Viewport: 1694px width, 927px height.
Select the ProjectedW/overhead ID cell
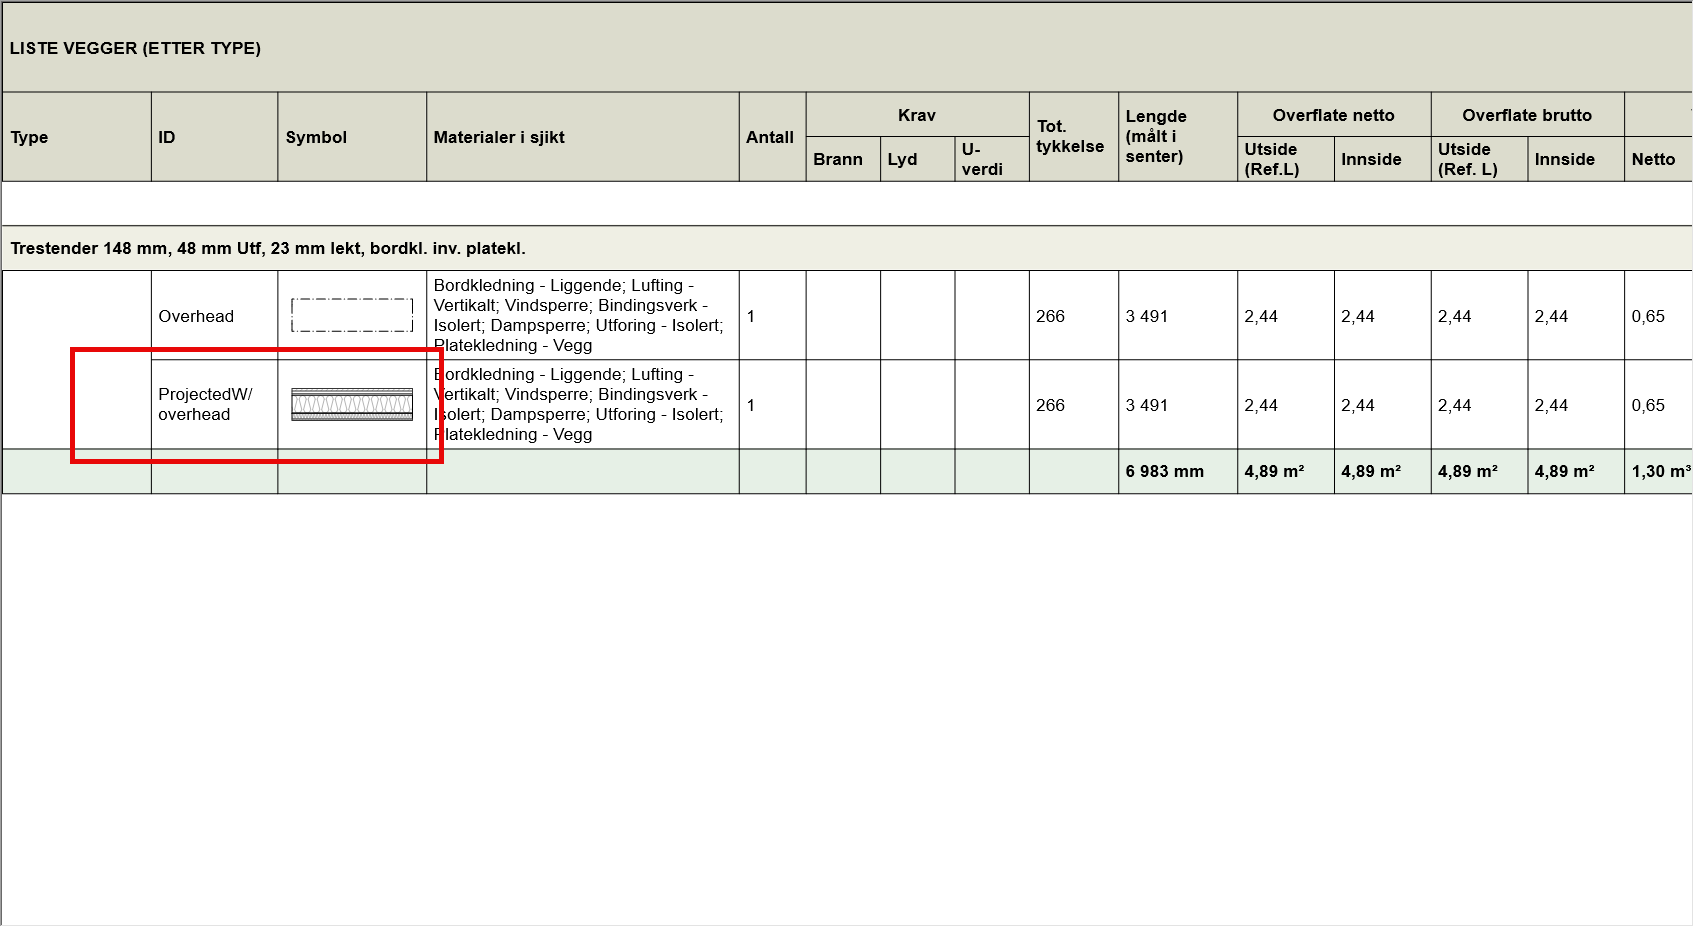tap(205, 405)
